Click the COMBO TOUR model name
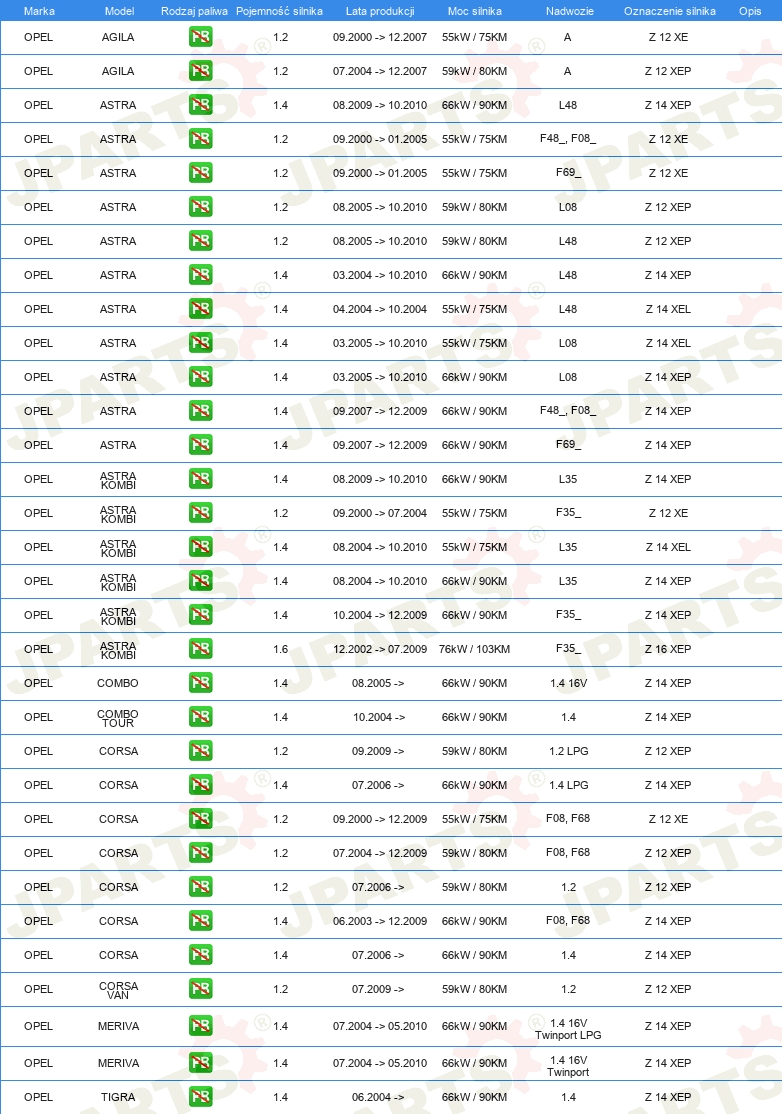Image resolution: width=782 pixels, height=1114 pixels. point(118,718)
